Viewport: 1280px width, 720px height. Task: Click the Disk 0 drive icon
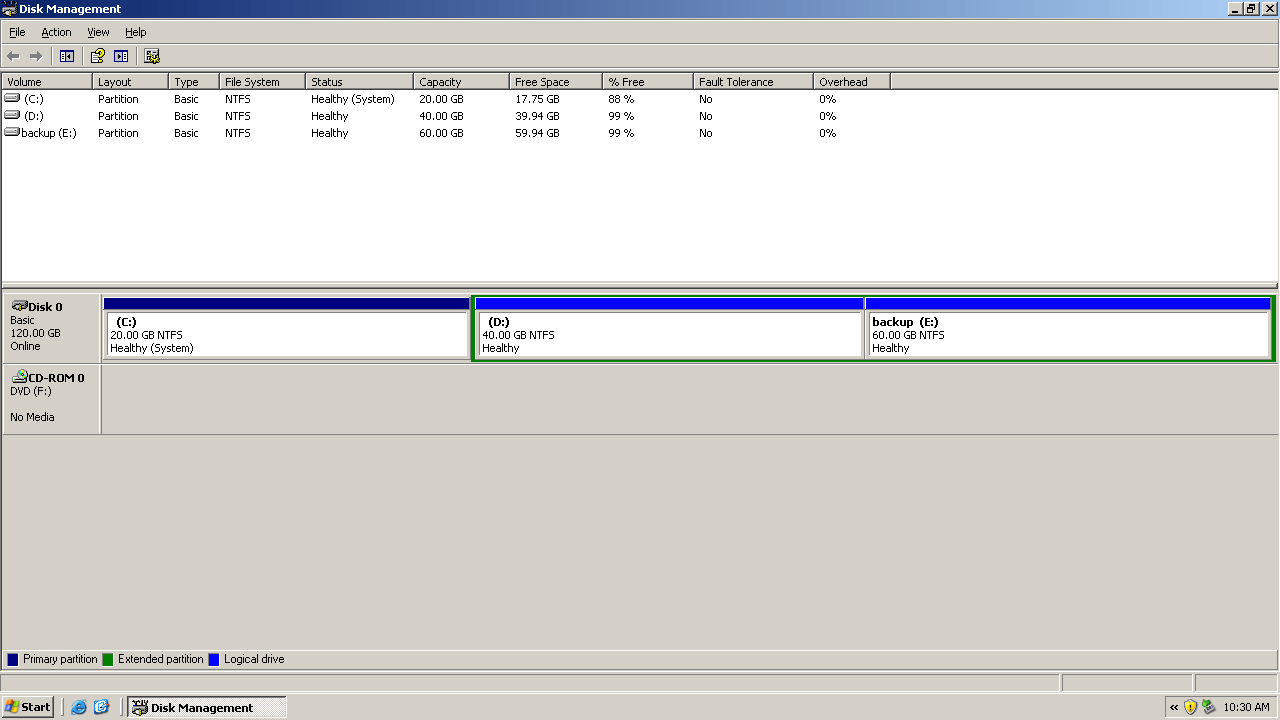click(19, 306)
